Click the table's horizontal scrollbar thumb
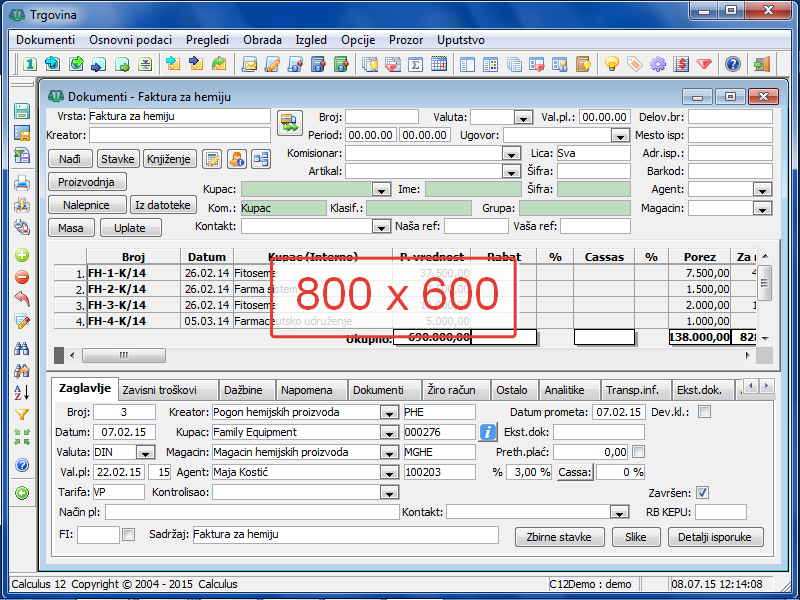 tap(122, 355)
